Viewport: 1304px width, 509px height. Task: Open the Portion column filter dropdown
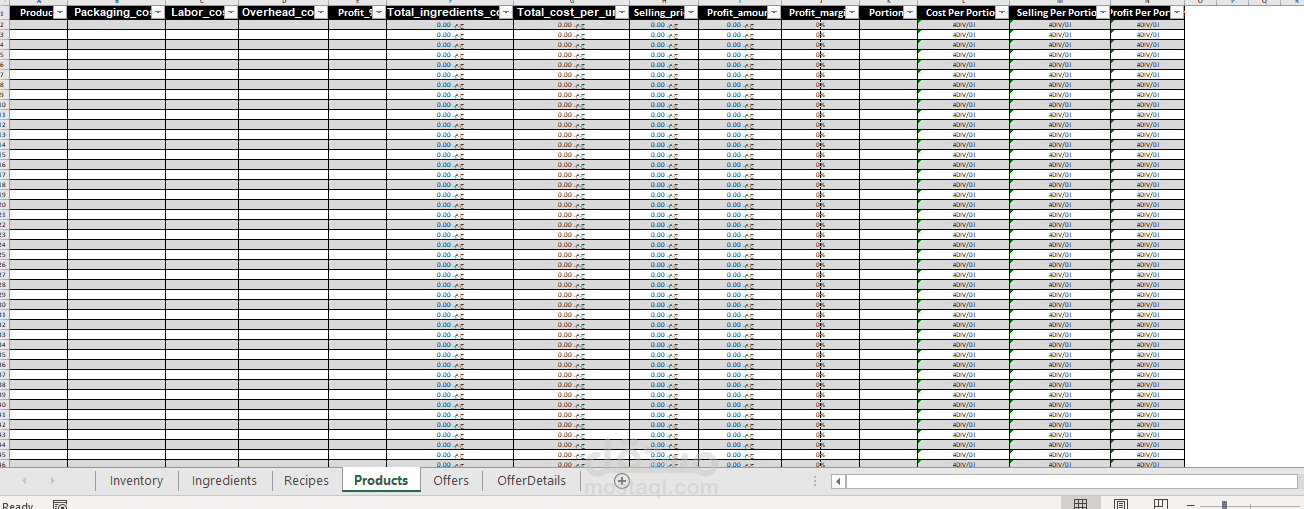point(911,13)
